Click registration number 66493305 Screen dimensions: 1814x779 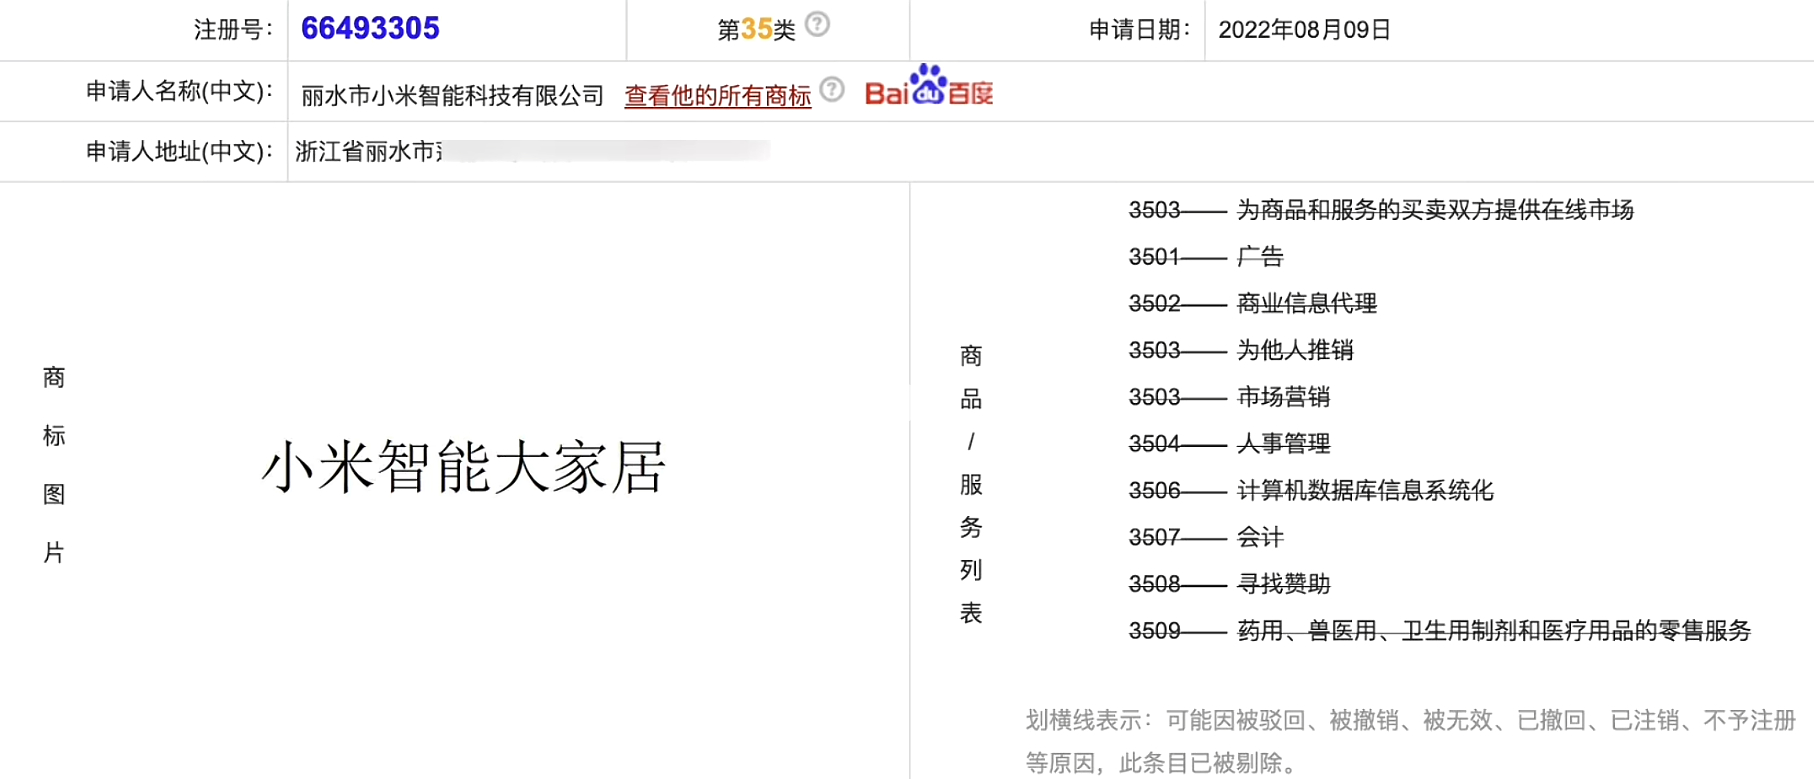point(370,28)
